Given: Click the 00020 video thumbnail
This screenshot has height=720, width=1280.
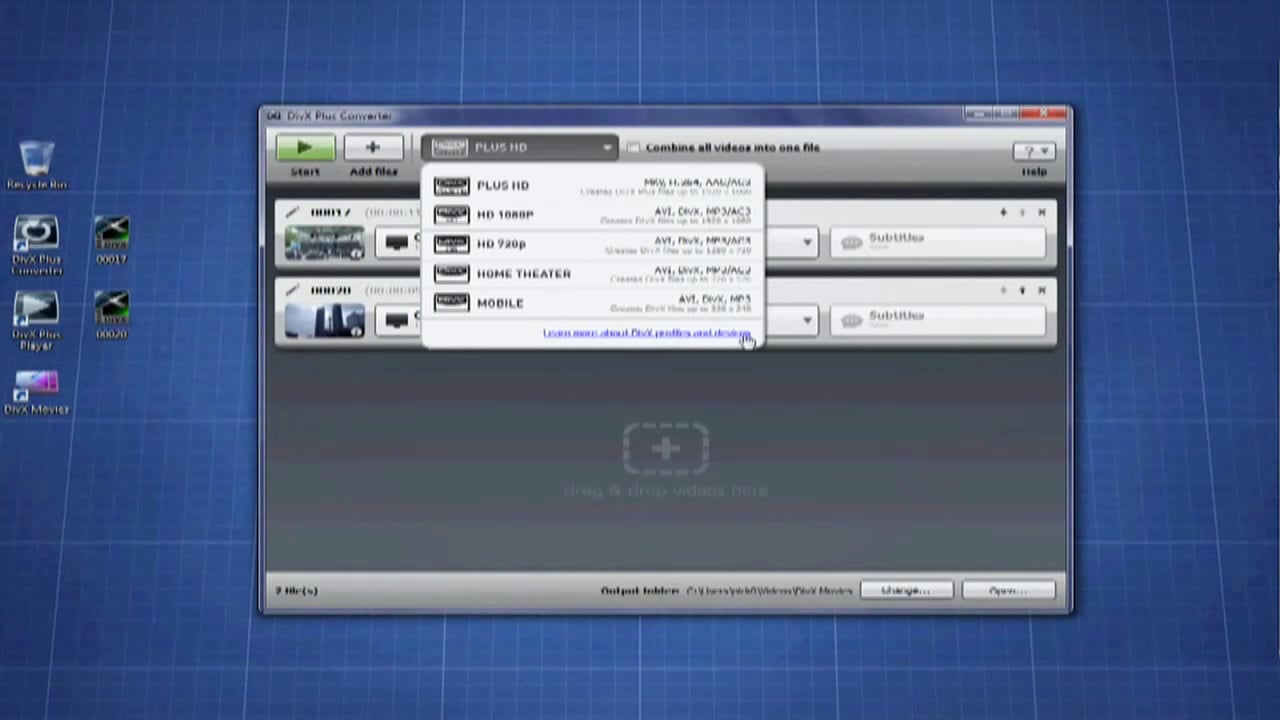Looking at the screenshot, I should 325,321.
